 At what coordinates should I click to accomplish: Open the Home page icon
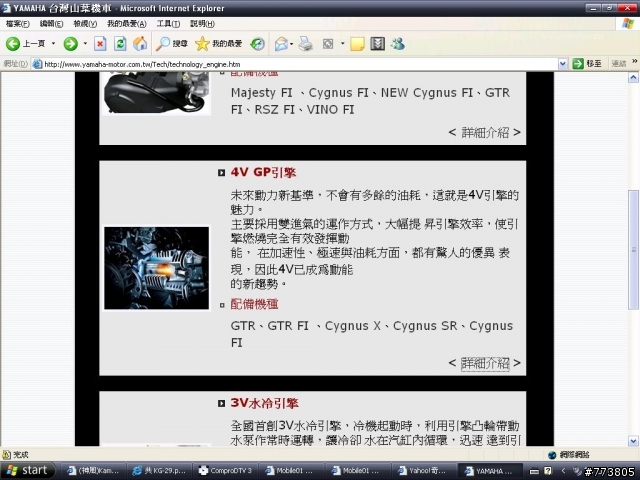point(140,44)
